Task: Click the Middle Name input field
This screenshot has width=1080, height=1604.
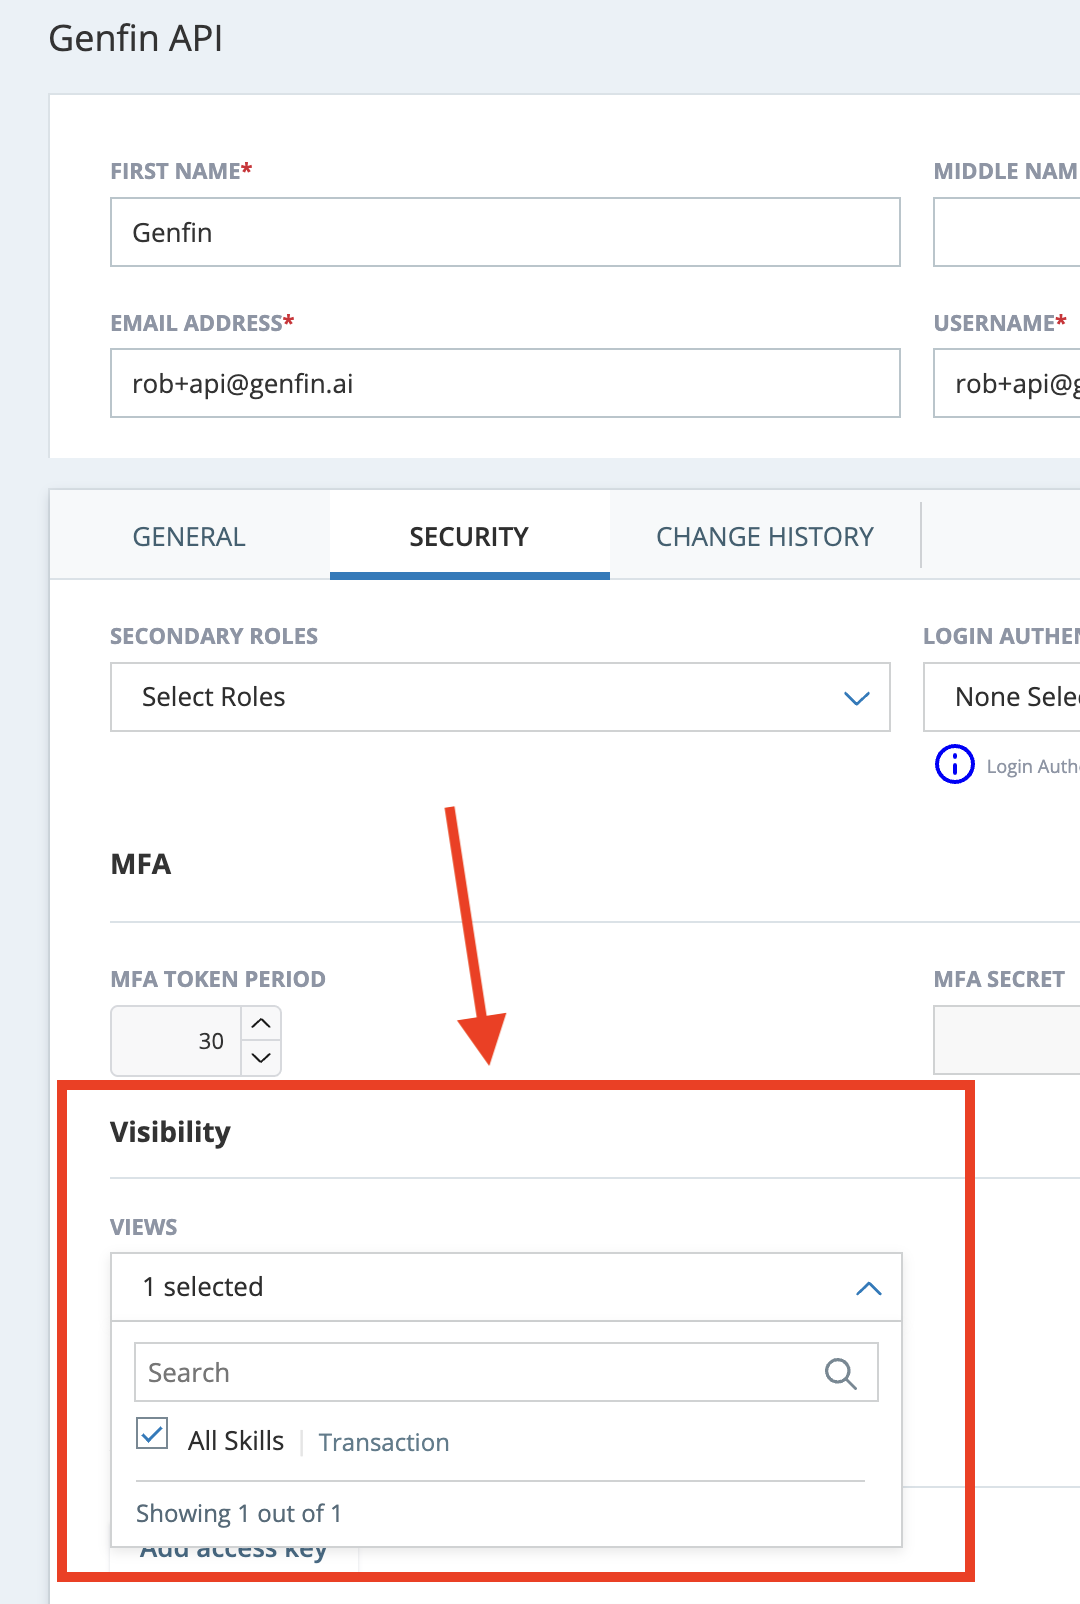Action: (x=1007, y=232)
